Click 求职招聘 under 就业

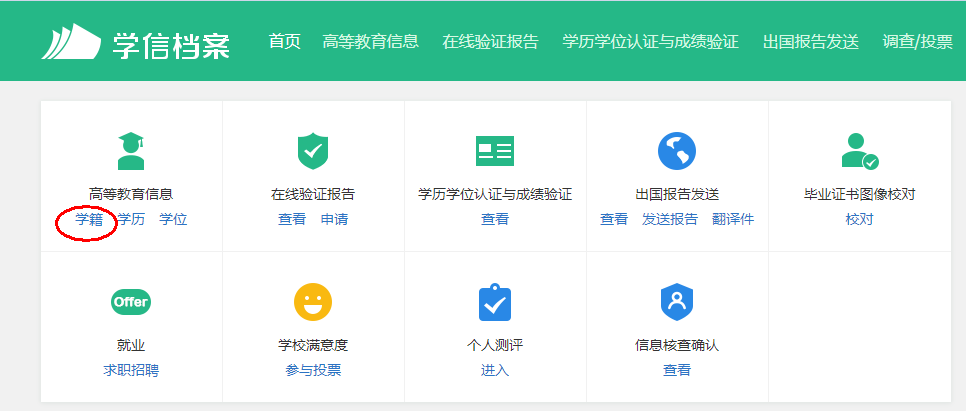(x=131, y=371)
